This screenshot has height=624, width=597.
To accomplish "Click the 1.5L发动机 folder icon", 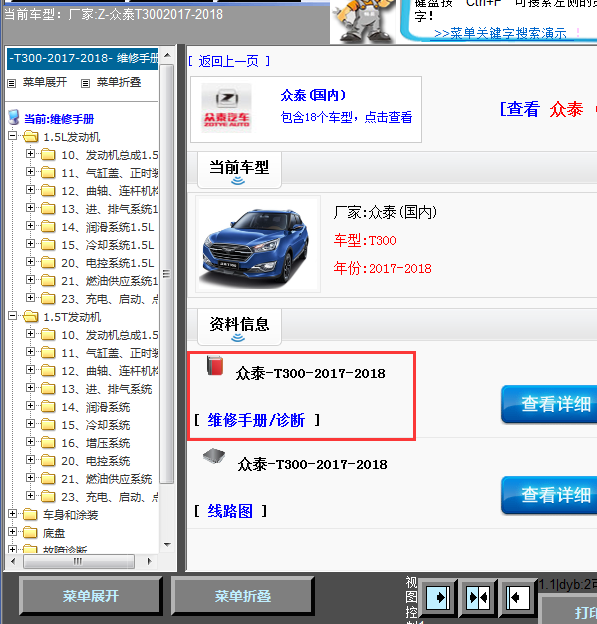I will tap(31, 137).
